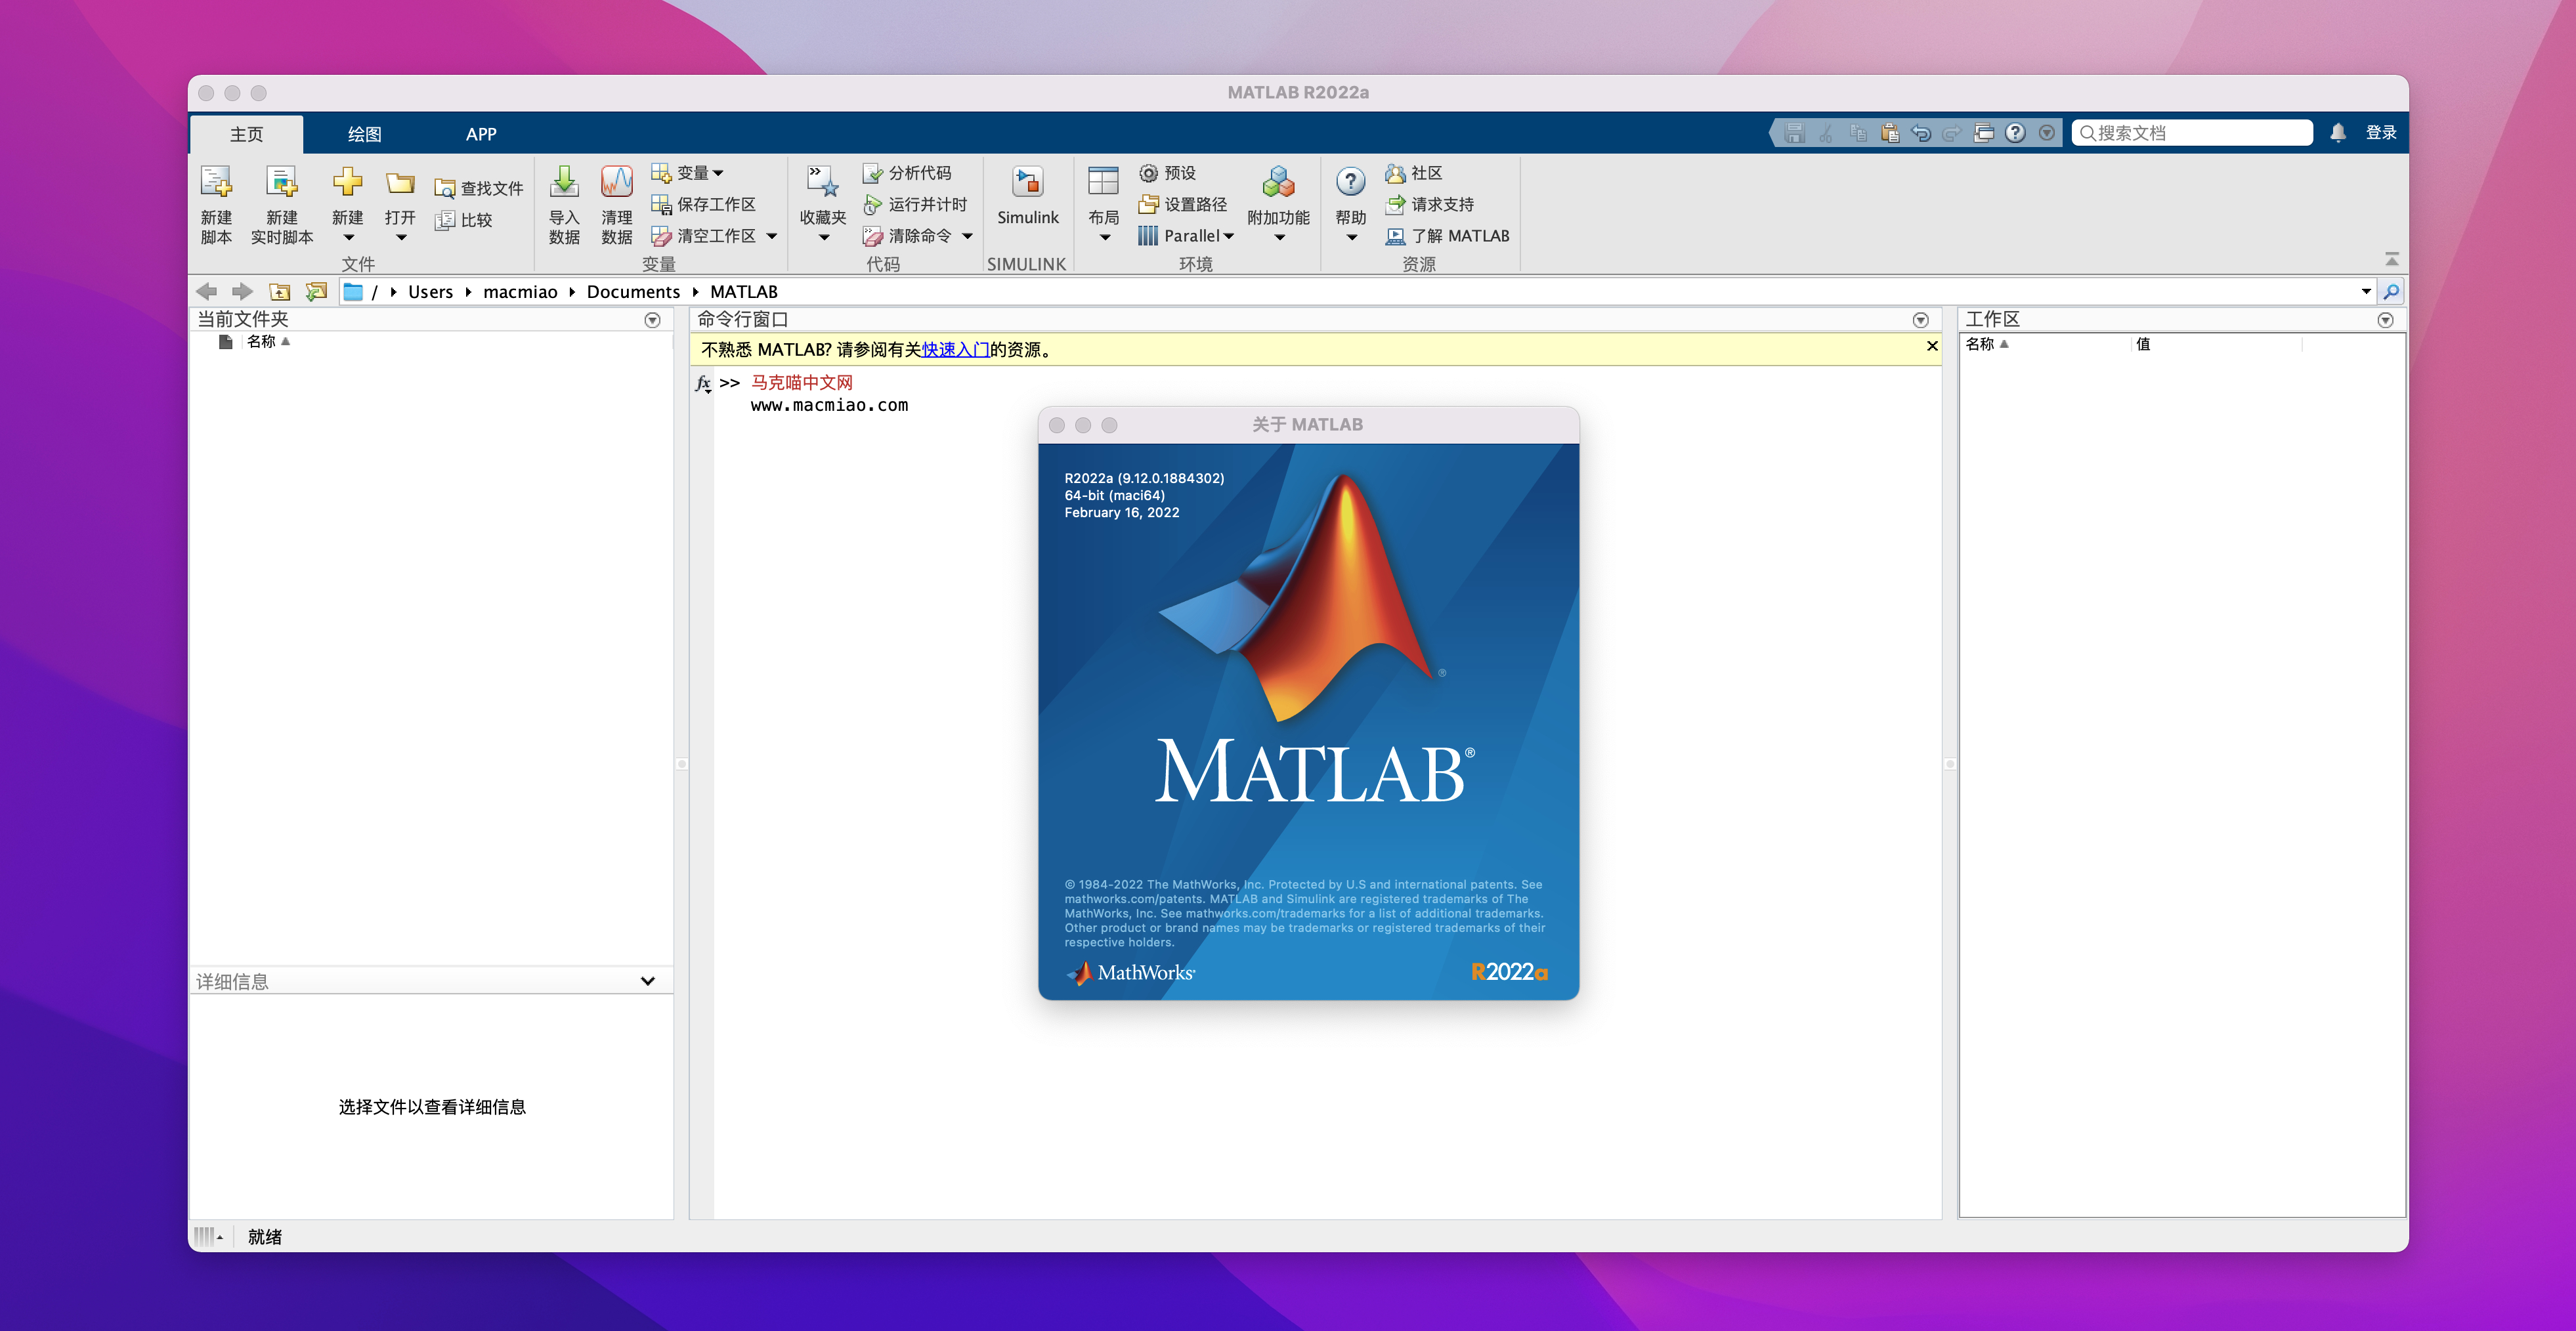Image resolution: width=2576 pixels, height=1331 pixels.
Task: Click the 附加功能 (Add-Ons) icon
Action: [x=1278, y=182]
